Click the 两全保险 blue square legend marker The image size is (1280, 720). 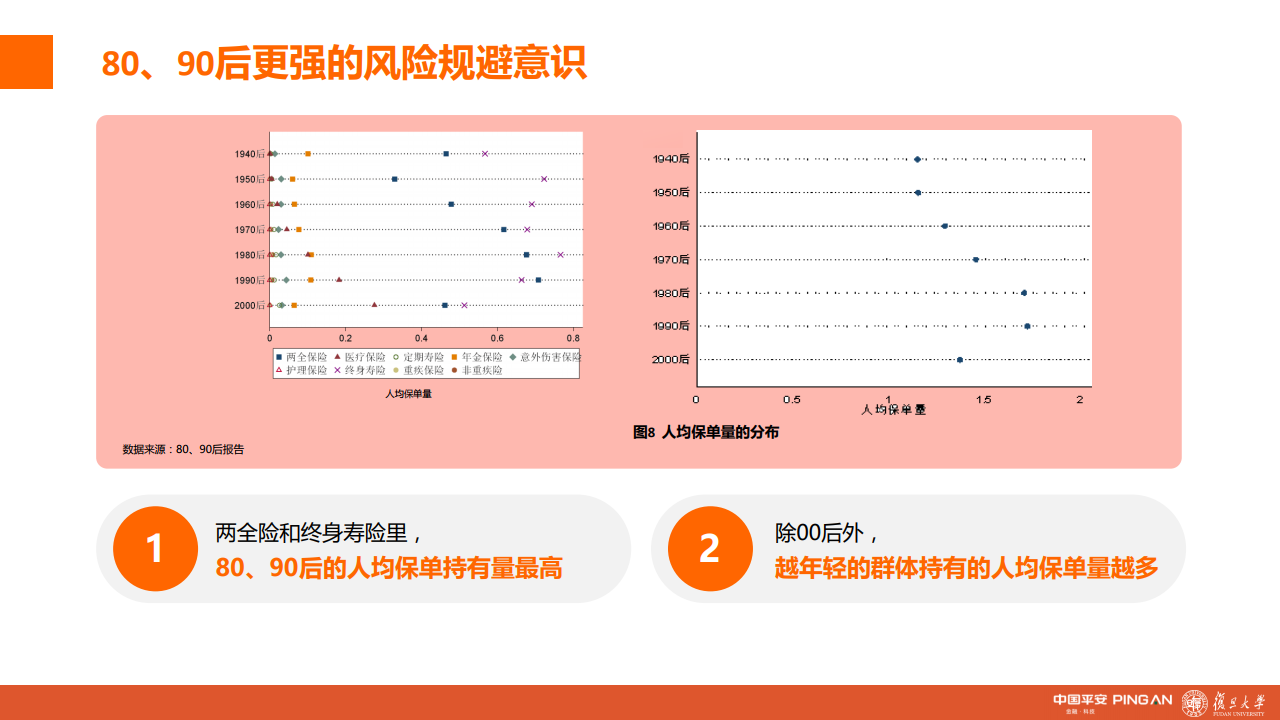point(279,357)
